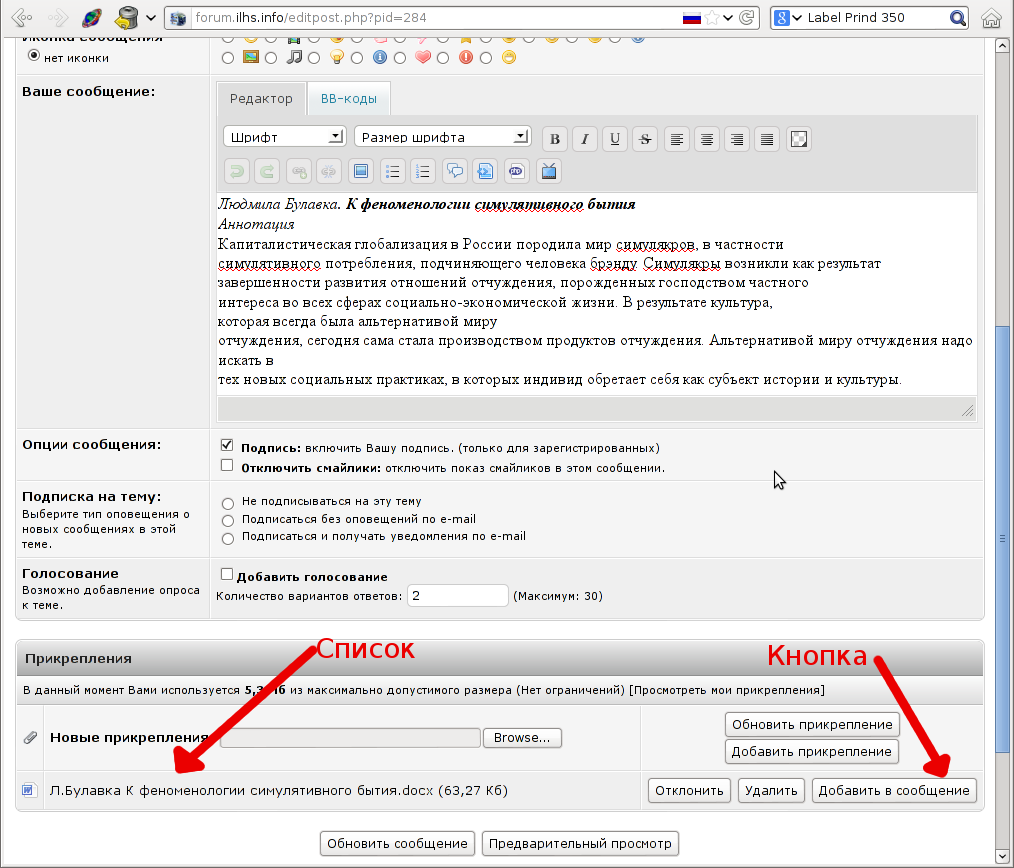Switch to the Редактор tab

point(261,99)
